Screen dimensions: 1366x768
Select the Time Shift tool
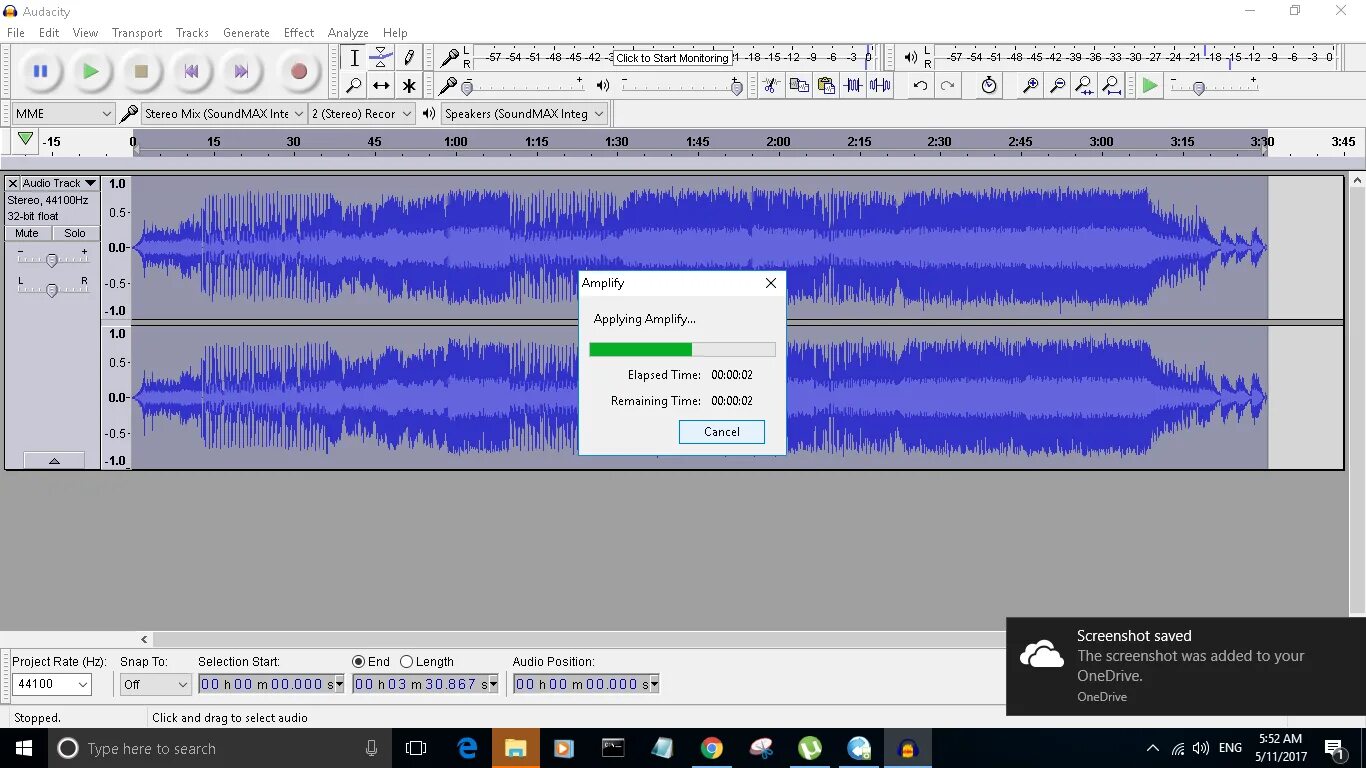(x=381, y=86)
